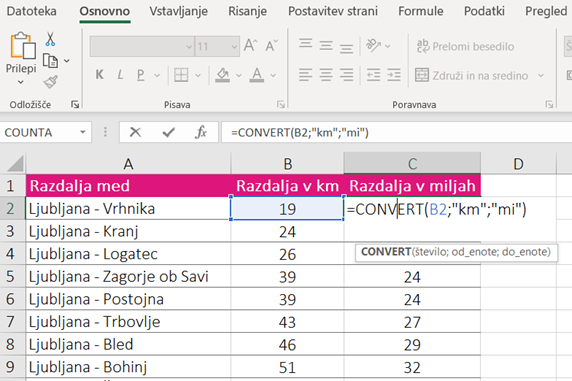Switch to the Vstavljanje tab
The height and width of the screenshot is (381, 572).
tap(178, 11)
